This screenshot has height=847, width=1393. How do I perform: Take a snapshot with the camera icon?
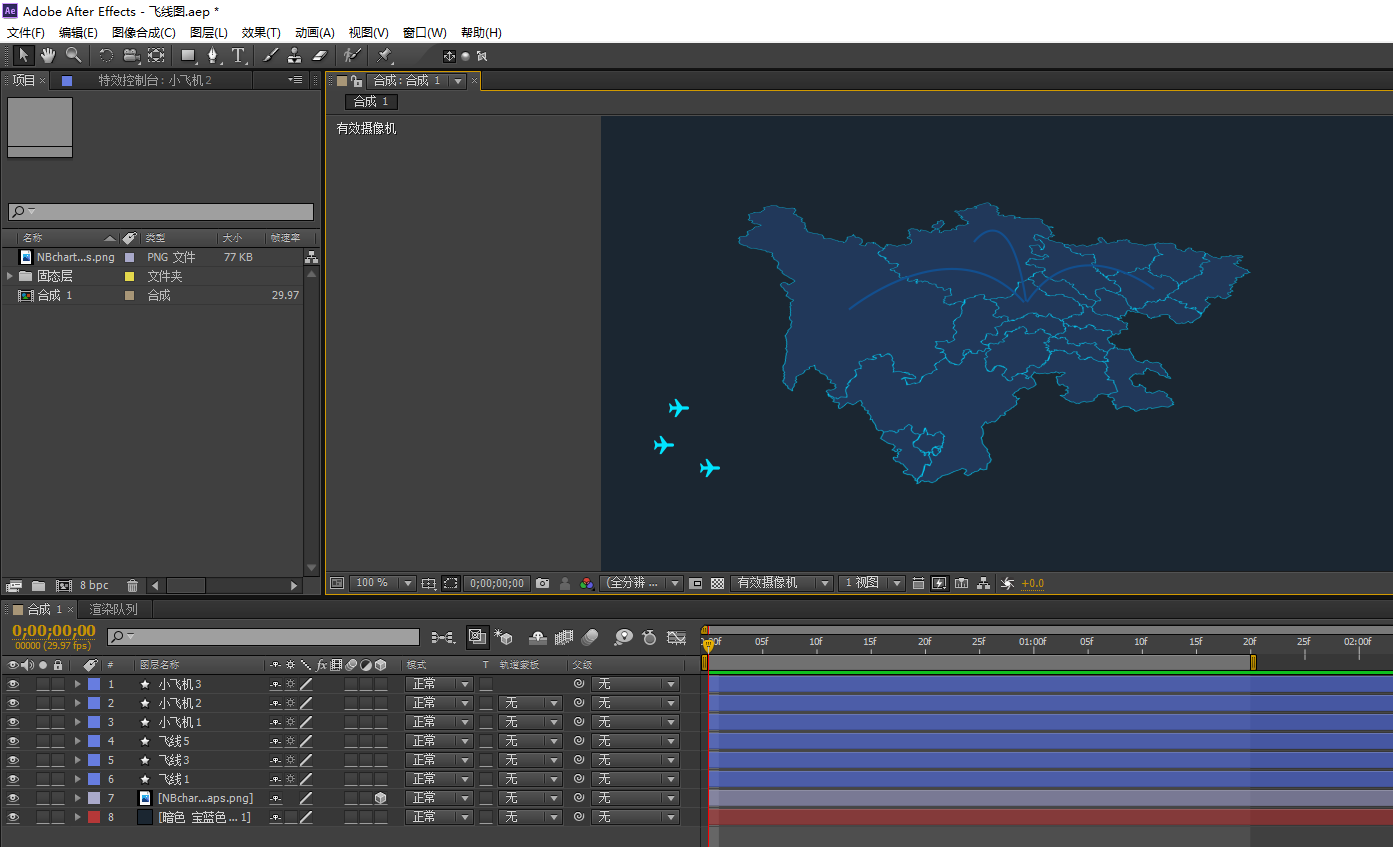click(542, 583)
